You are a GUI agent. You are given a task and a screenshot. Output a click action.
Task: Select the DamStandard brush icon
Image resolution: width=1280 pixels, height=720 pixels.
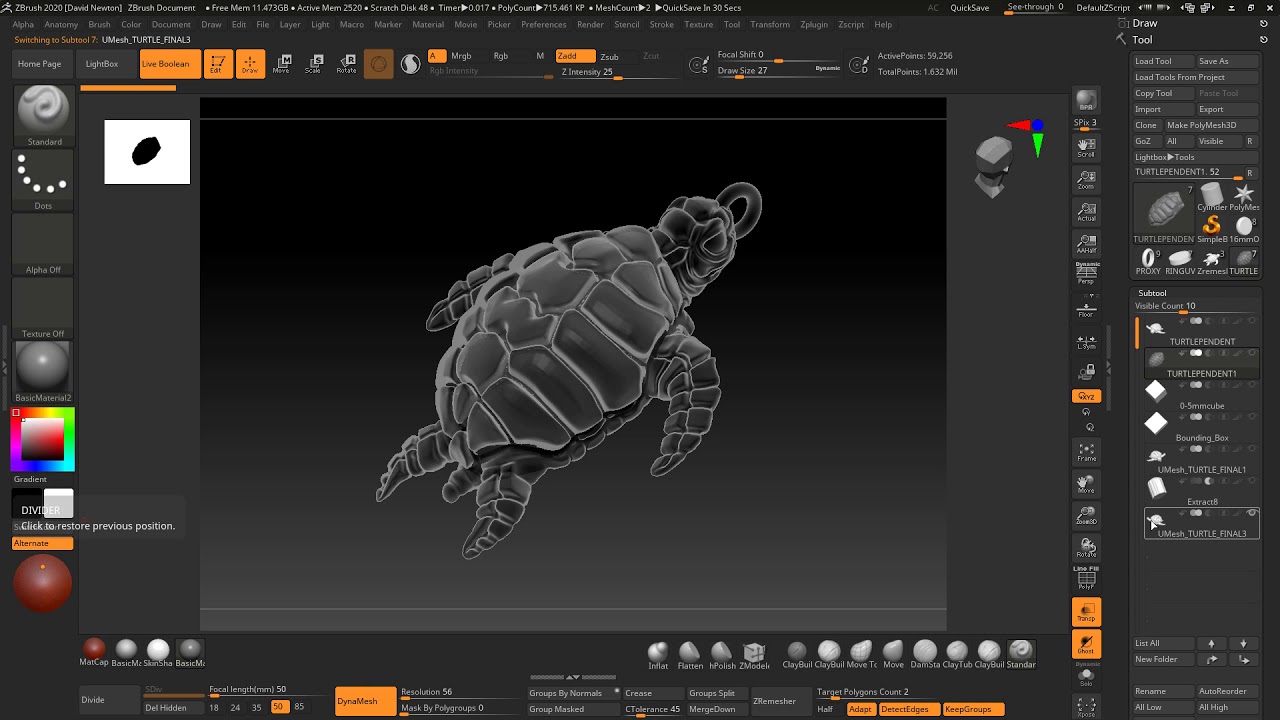[x=925, y=654]
